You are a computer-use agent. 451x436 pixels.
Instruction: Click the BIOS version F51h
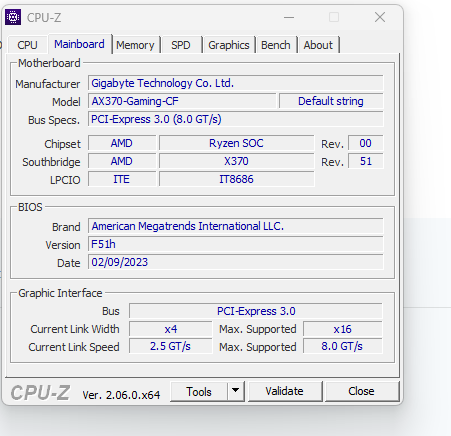pyautogui.click(x=236, y=244)
